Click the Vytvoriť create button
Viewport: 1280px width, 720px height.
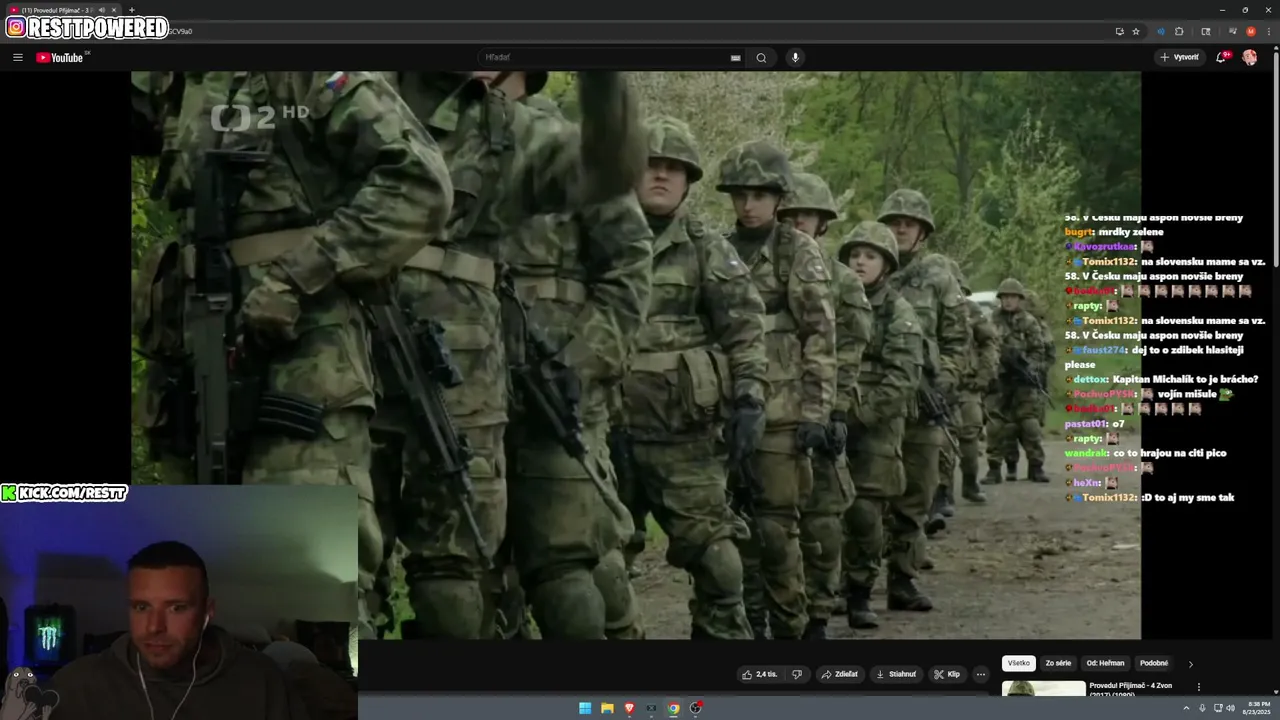pos(1180,57)
